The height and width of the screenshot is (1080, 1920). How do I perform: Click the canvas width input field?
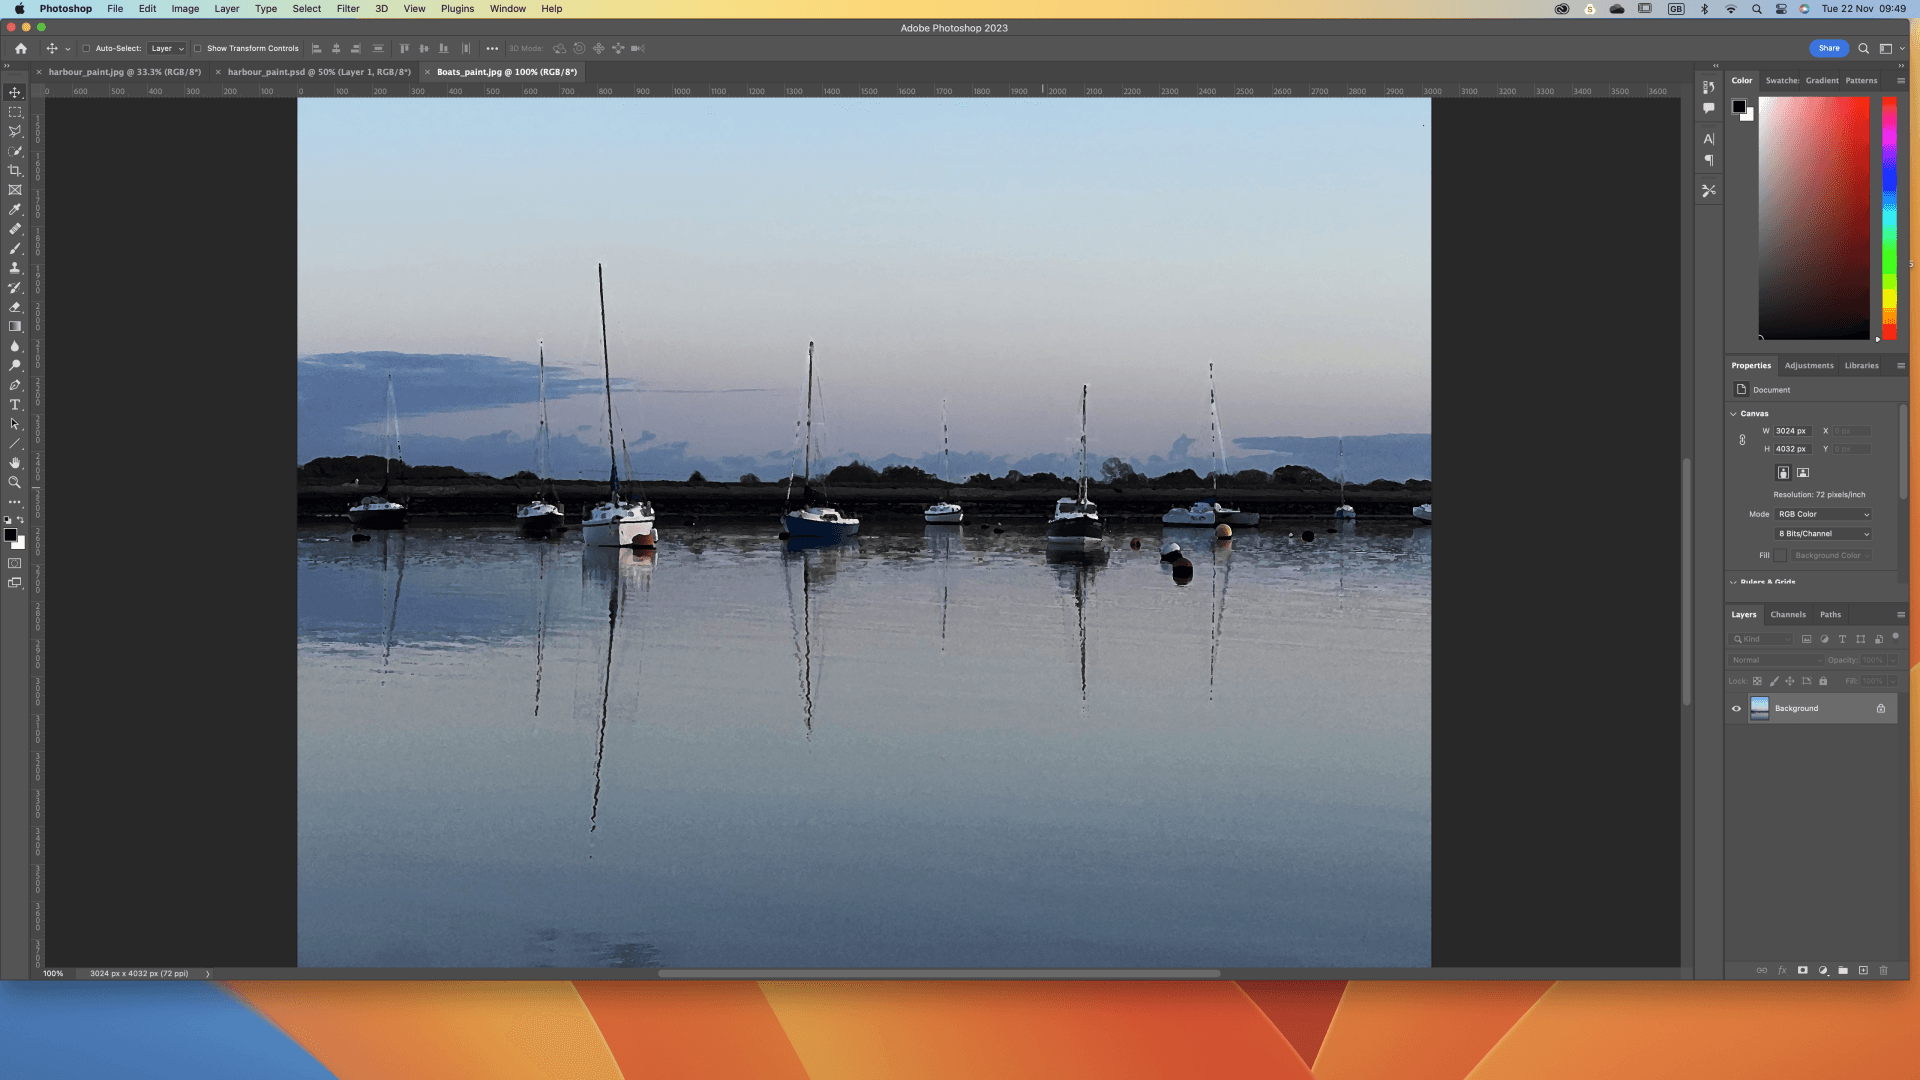1792,431
